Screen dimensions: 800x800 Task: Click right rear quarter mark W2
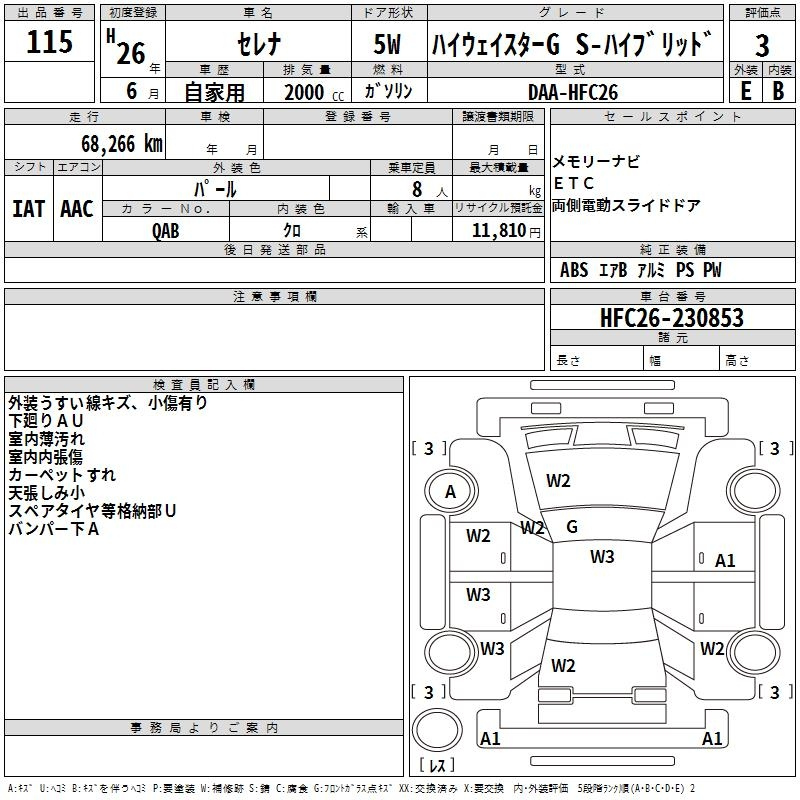[712, 648]
